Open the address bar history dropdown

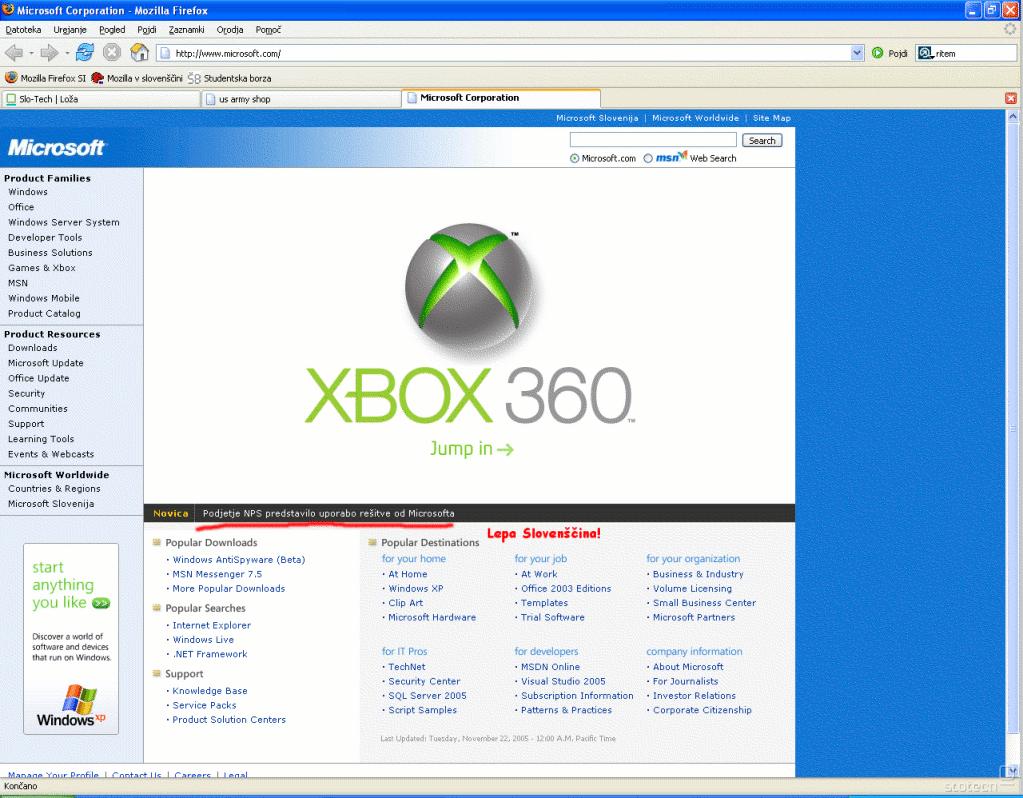pyautogui.click(x=857, y=53)
